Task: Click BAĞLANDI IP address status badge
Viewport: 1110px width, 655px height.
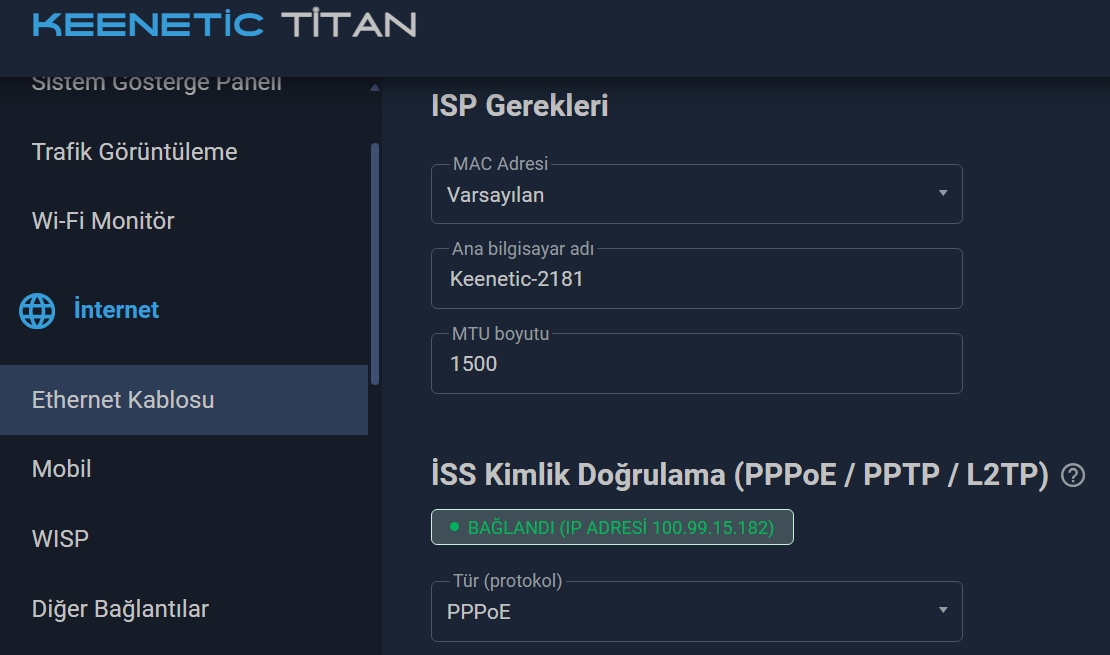Action: tap(612, 527)
